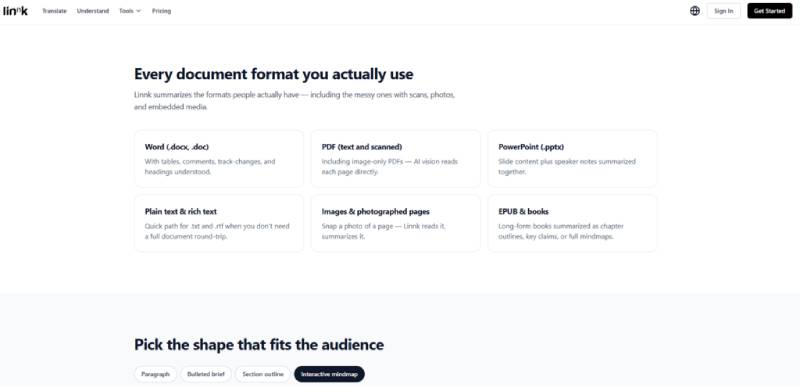Click the Sign In button

(x=723, y=11)
